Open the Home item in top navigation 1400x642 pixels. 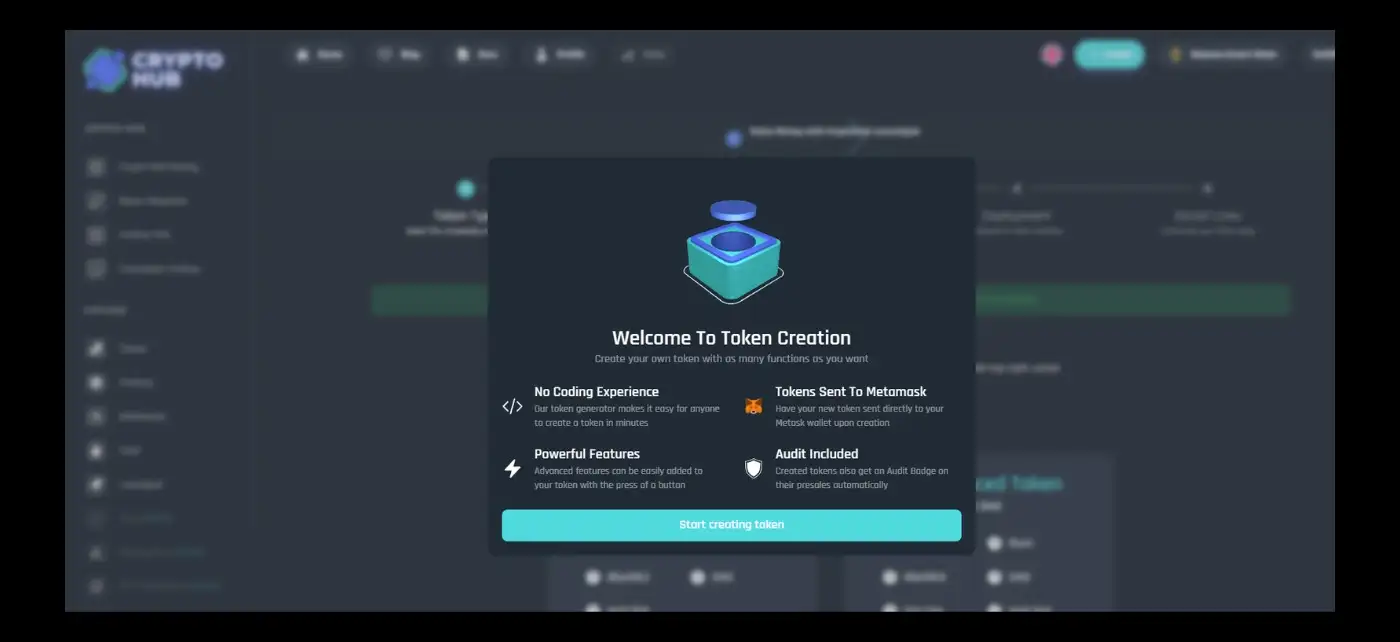coord(319,55)
